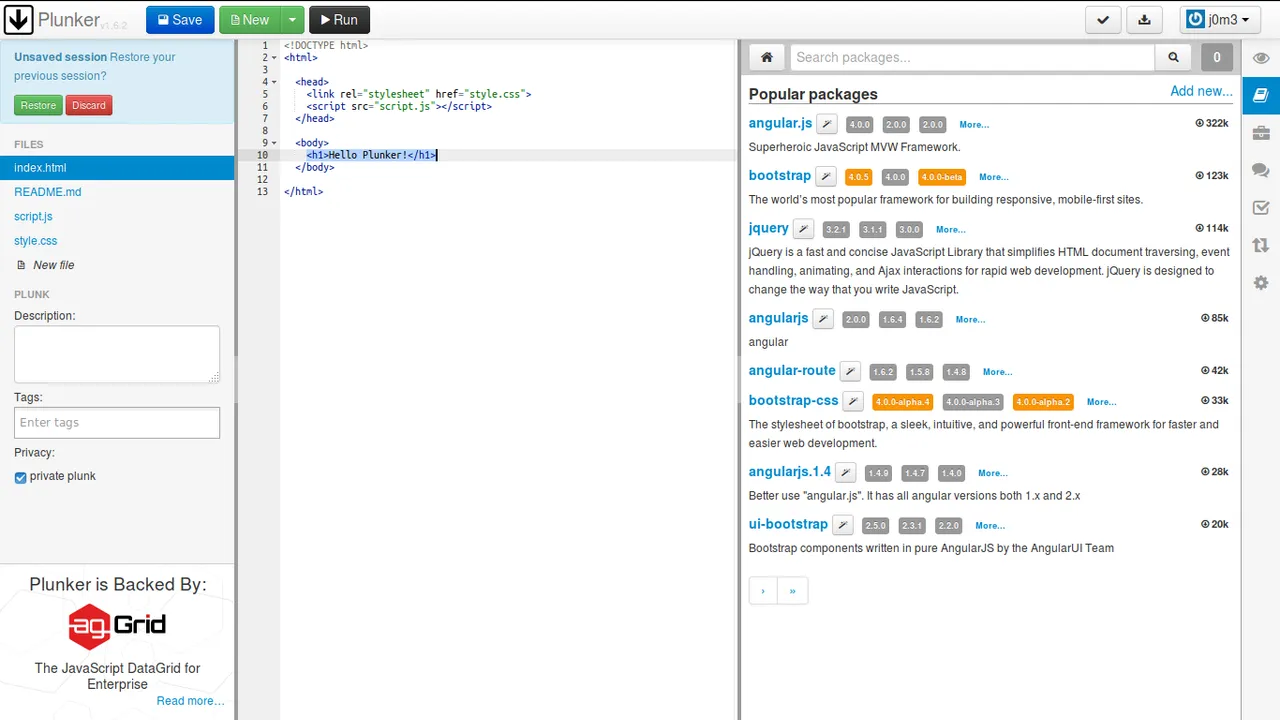Screen dimensions: 1280x720
Task: Click the wand icon next to bootstrap
Action: pyautogui.click(x=826, y=177)
